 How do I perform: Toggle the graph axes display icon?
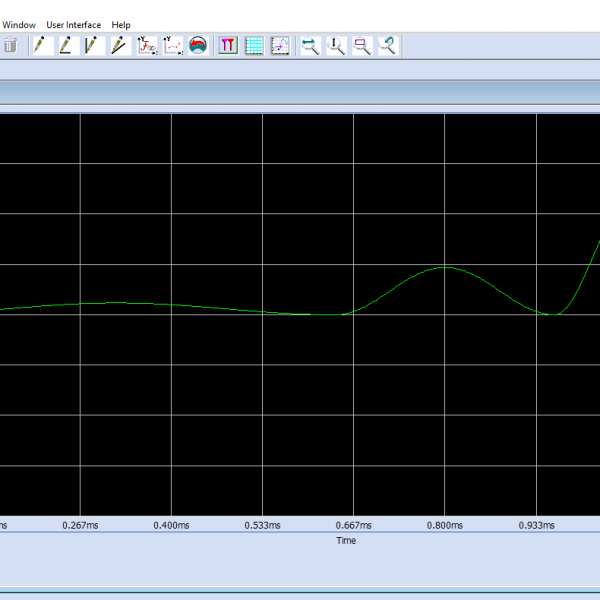pyautogui.click(x=280, y=45)
